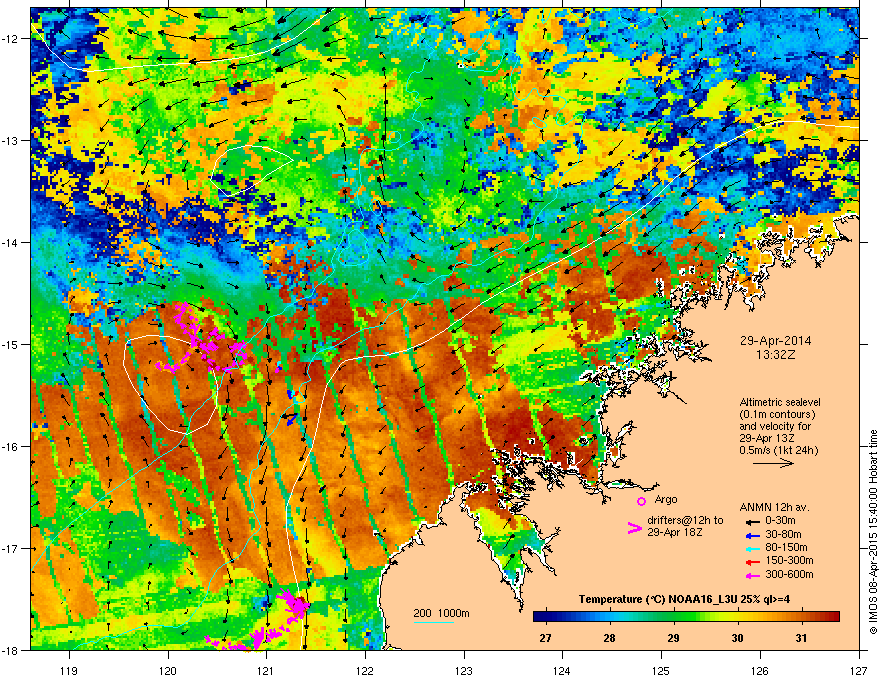Click the color bar value 27
The width and height of the screenshot is (880, 680).
point(545,638)
